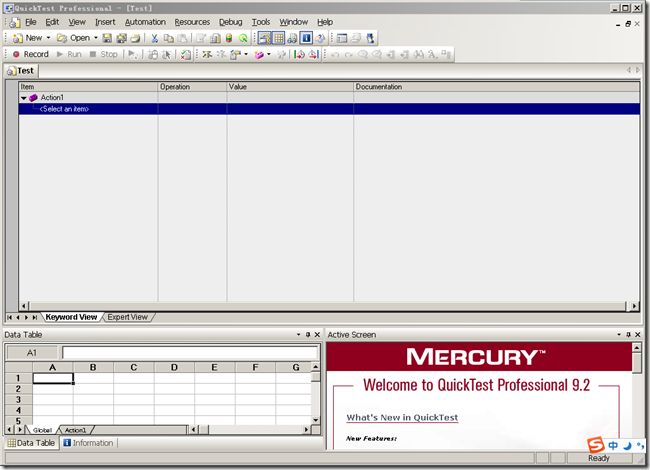The width and height of the screenshot is (650, 470).
Task: Open the Automation menu
Action: click(145, 22)
